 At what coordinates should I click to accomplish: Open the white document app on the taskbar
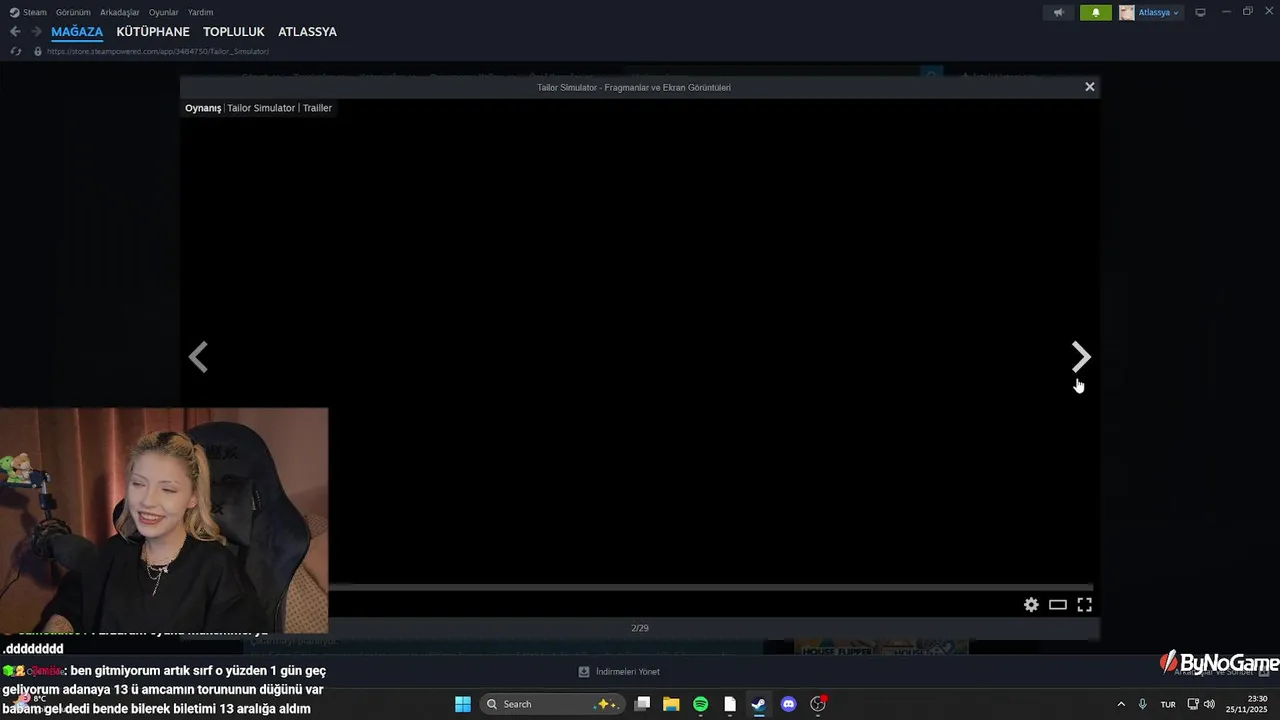[730, 704]
